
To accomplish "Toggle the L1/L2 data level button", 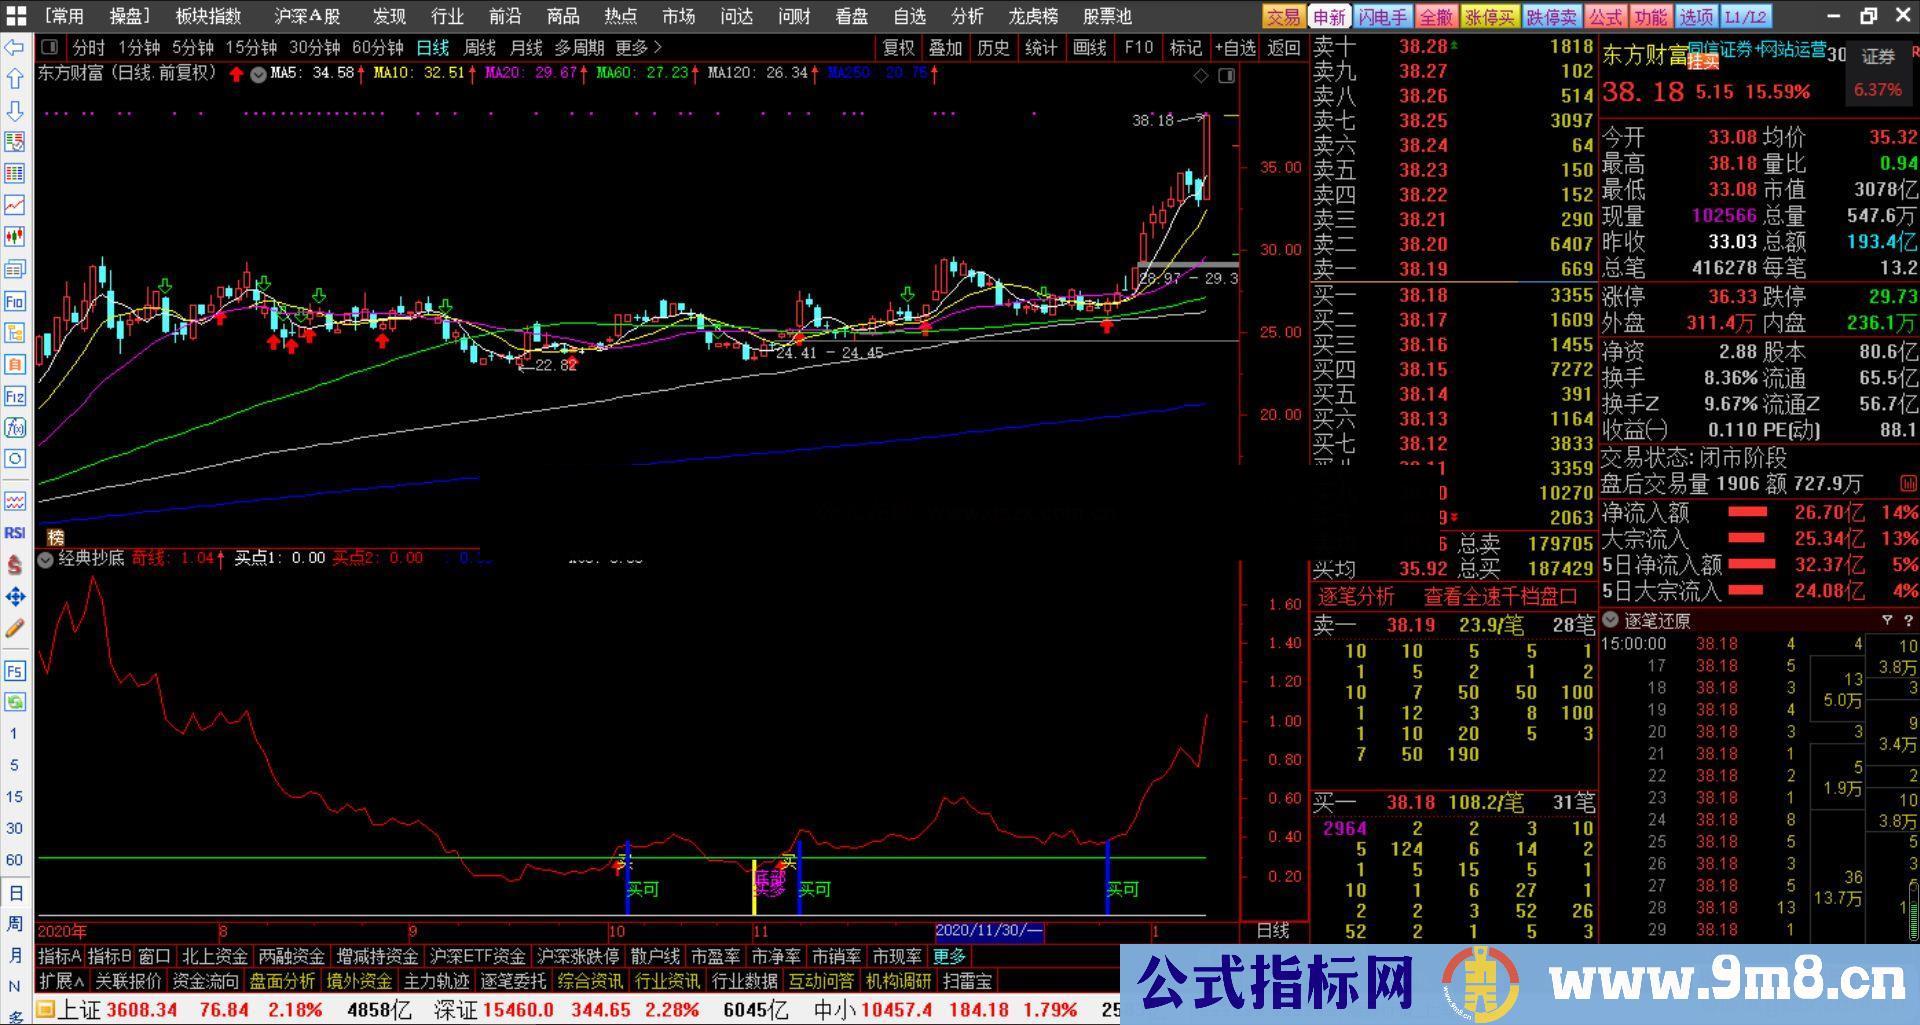I will coord(1746,17).
